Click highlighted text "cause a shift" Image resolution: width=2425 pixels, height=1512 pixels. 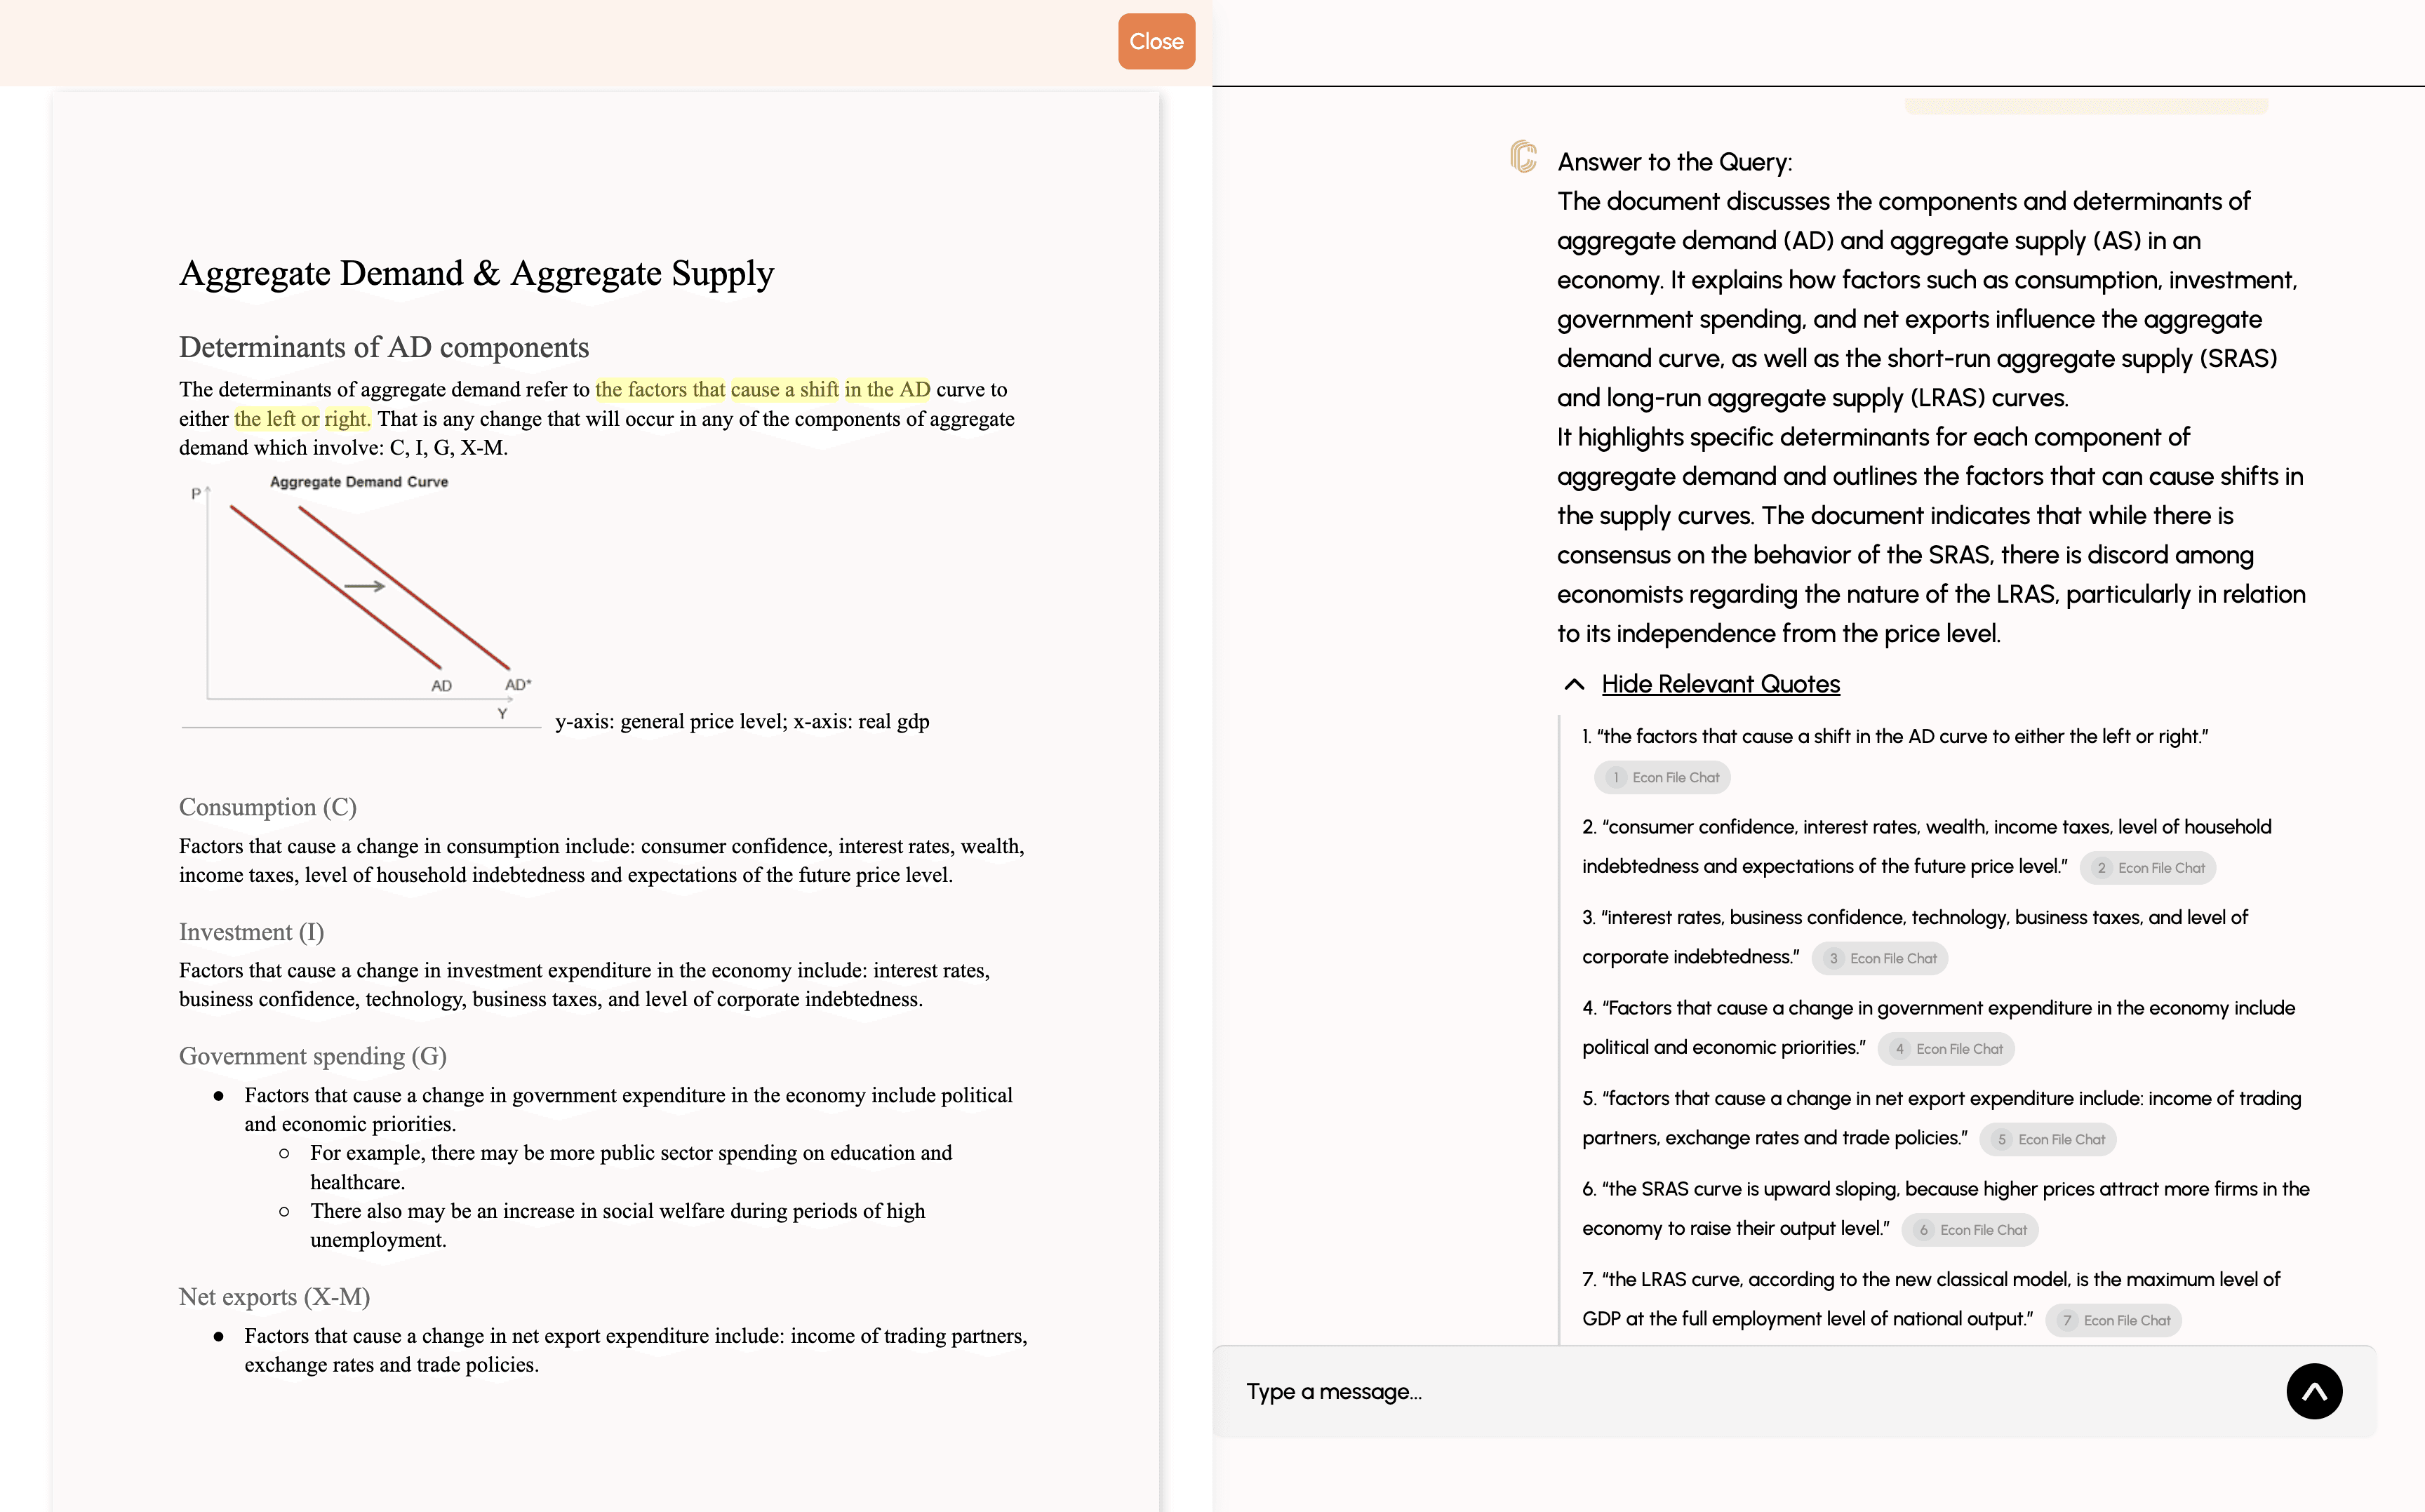(x=784, y=389)
